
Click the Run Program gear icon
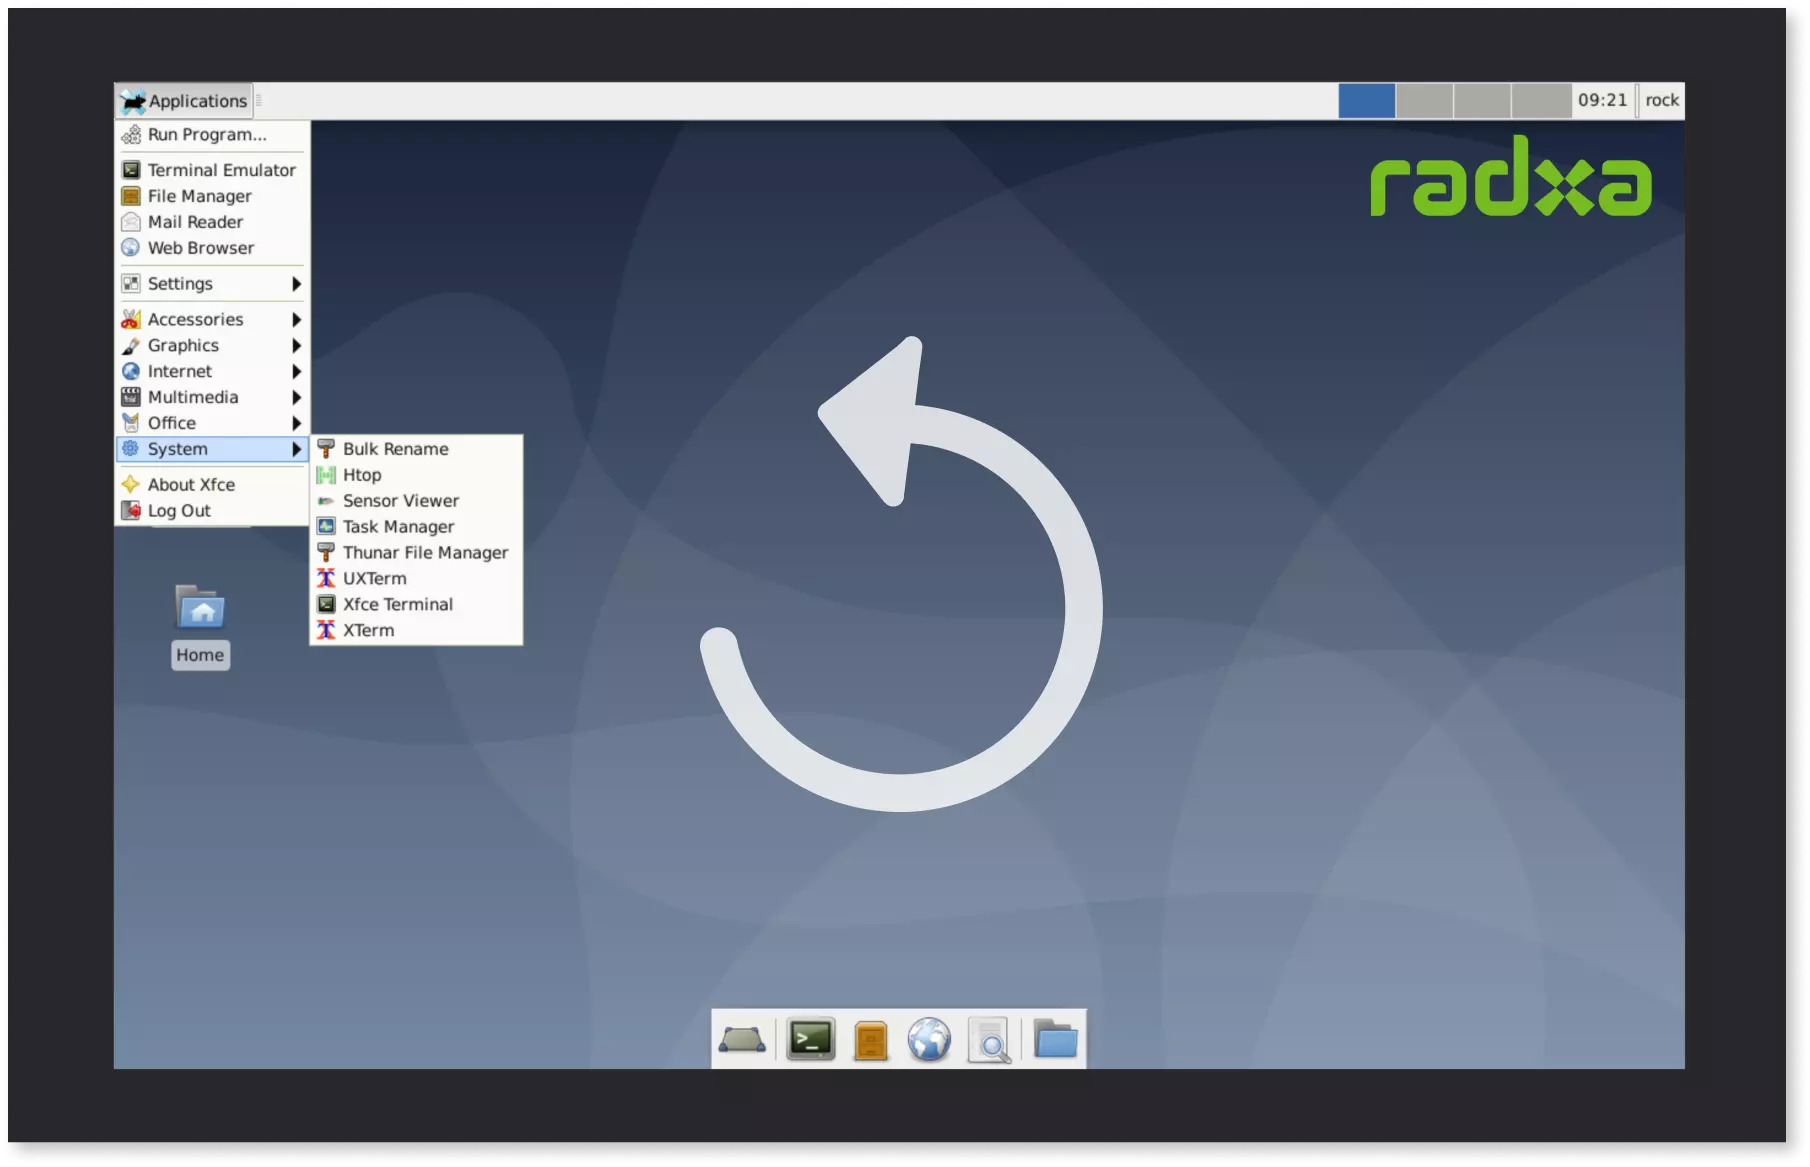point(131,135)
